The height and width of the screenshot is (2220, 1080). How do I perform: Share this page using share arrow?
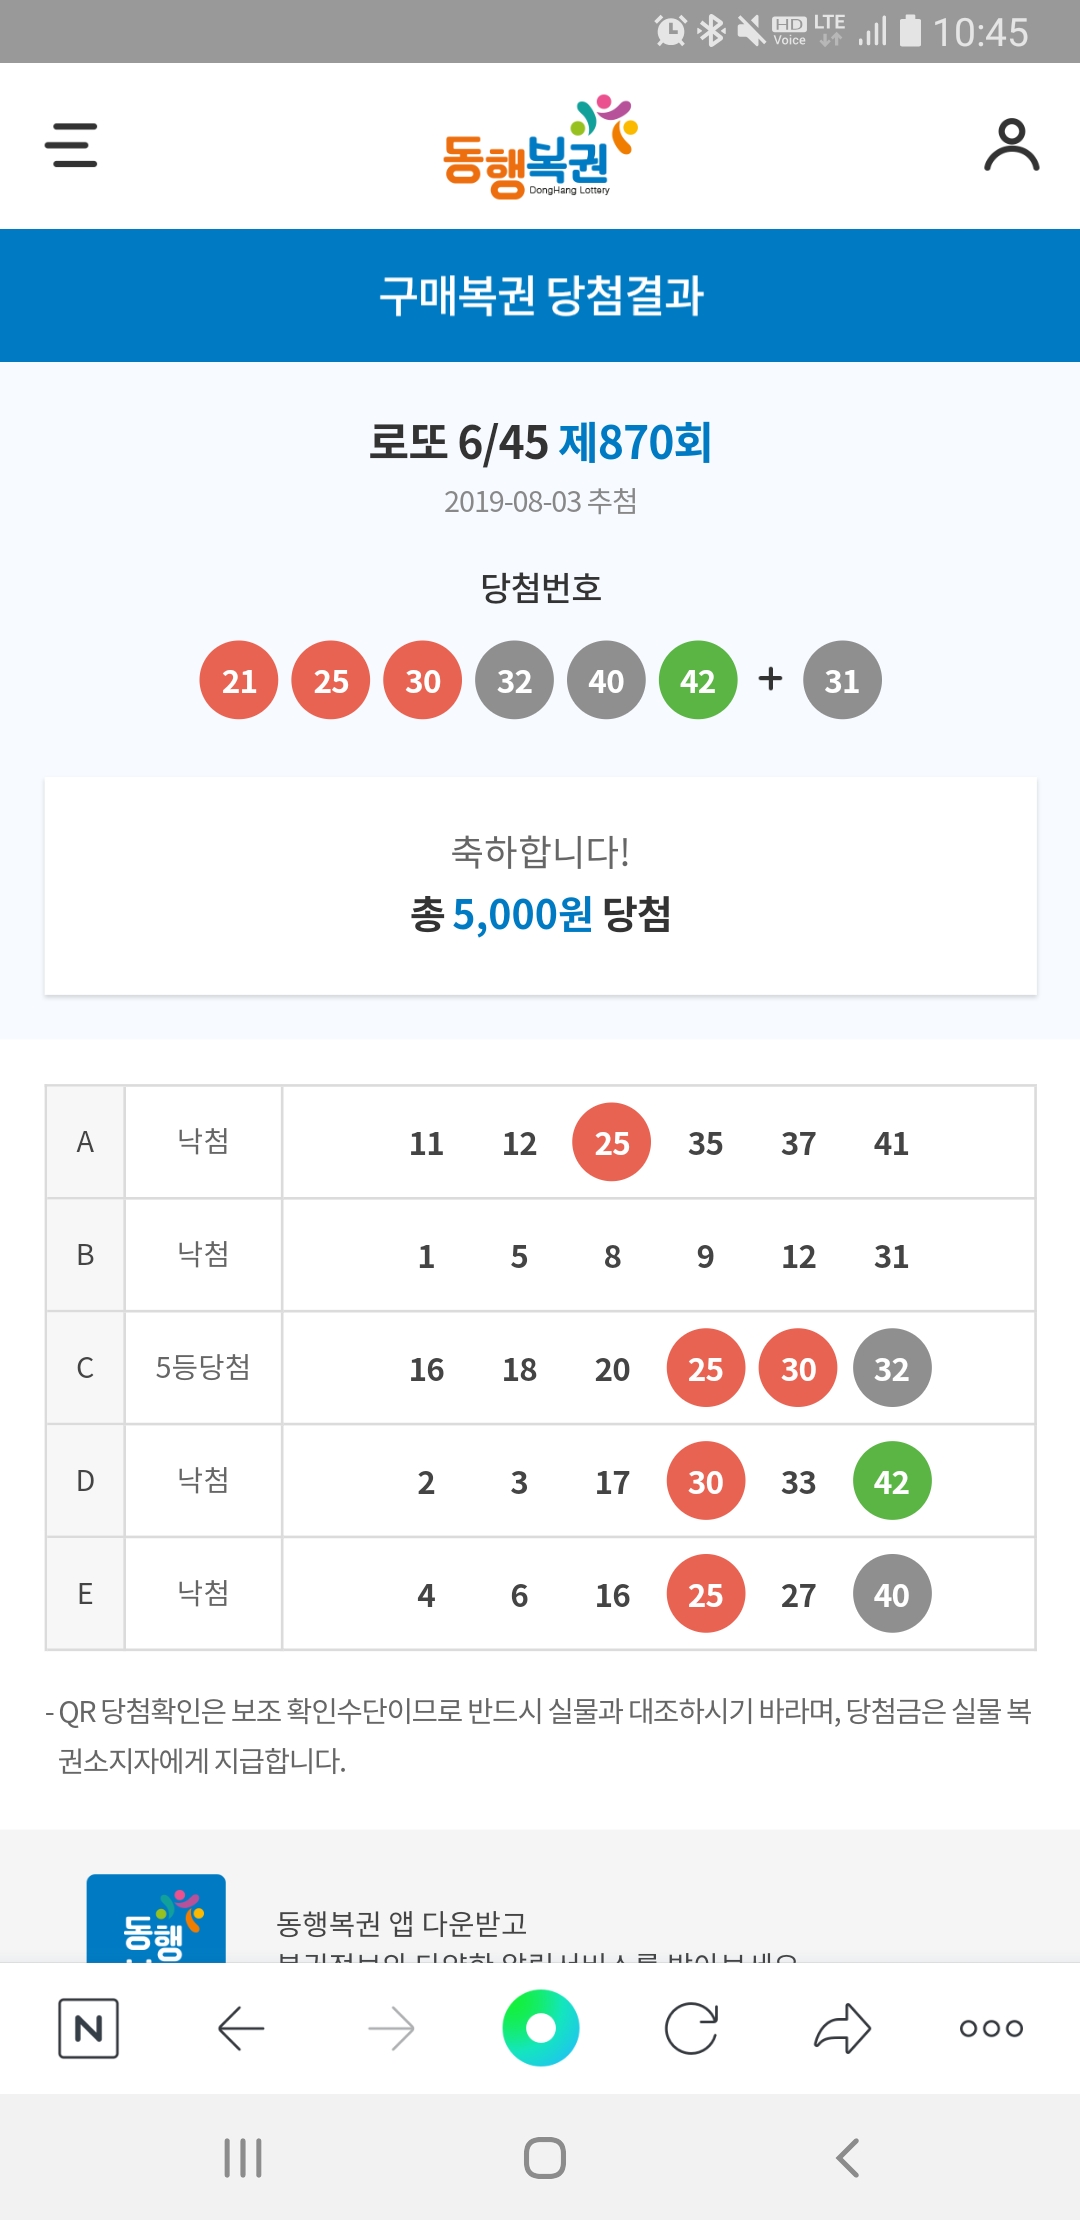(842, 2028)
